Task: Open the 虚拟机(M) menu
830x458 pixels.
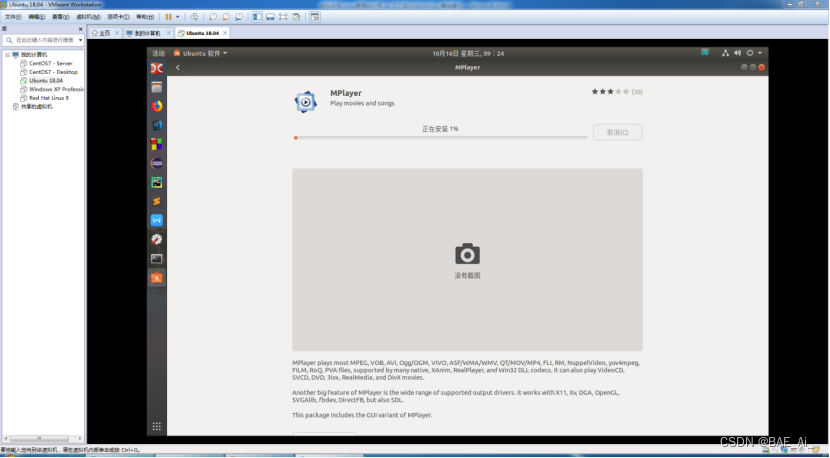Action: pos(88,17)
